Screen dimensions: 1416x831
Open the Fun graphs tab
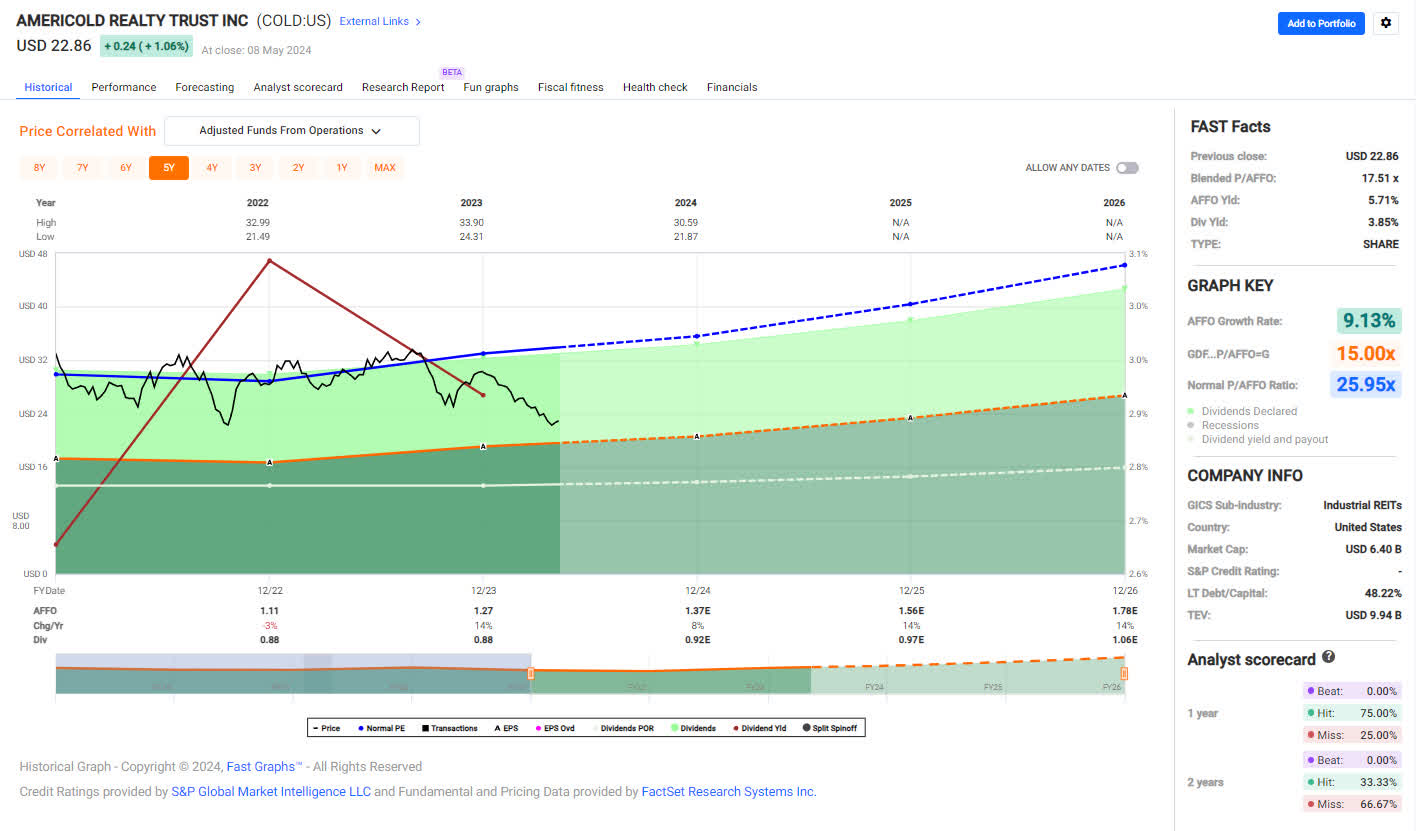coord(490,87)
